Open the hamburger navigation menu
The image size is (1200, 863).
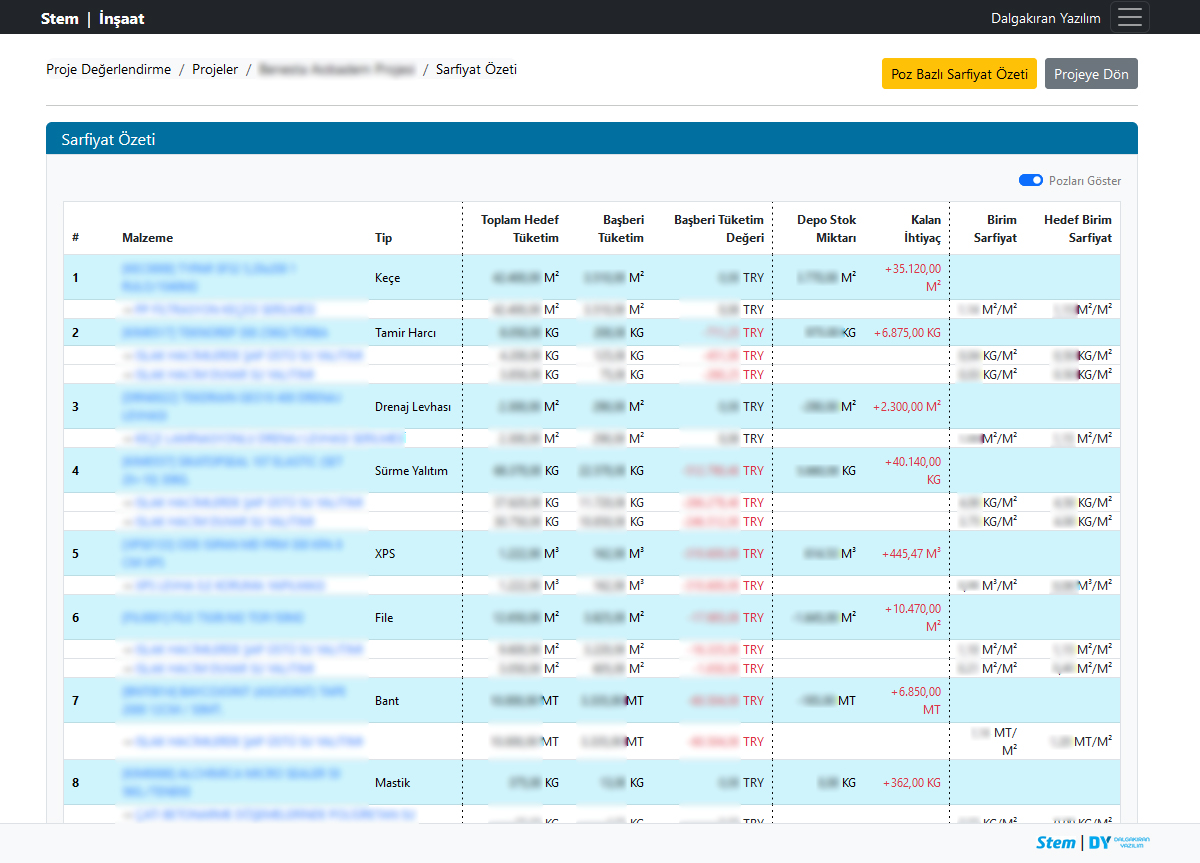[x=1129, y=17]
